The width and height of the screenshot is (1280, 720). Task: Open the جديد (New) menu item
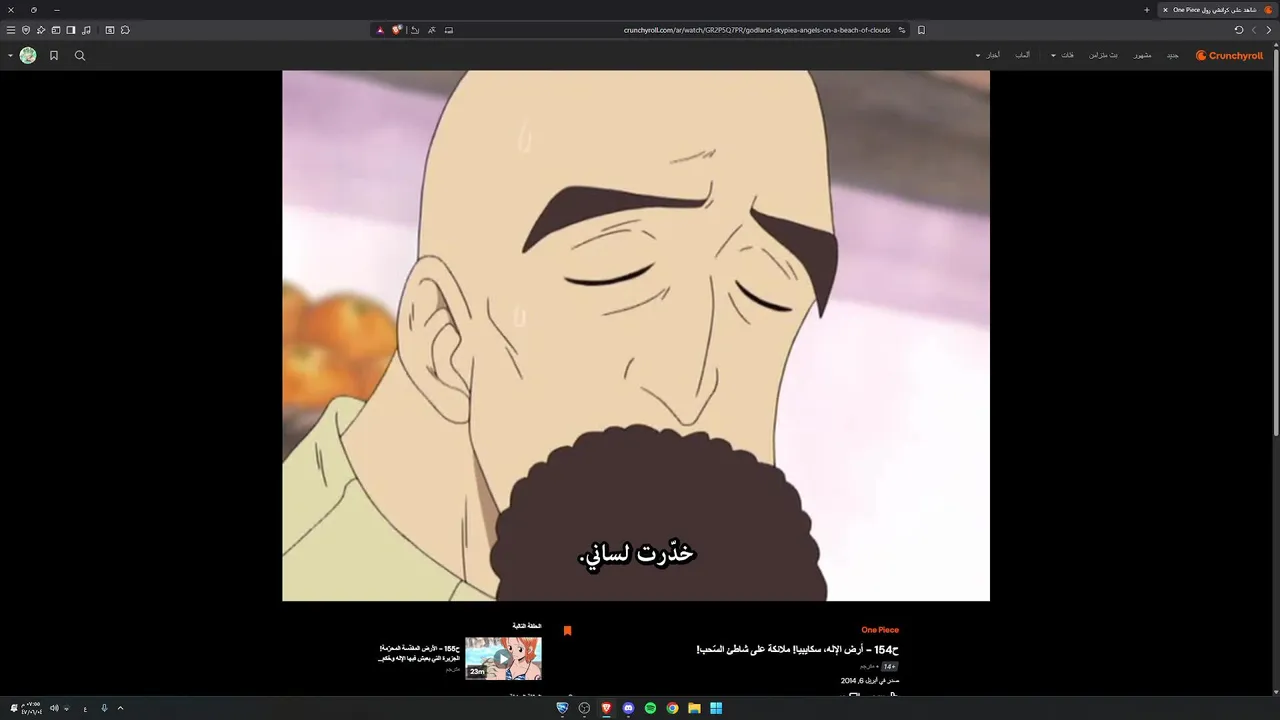(1173, 56)
